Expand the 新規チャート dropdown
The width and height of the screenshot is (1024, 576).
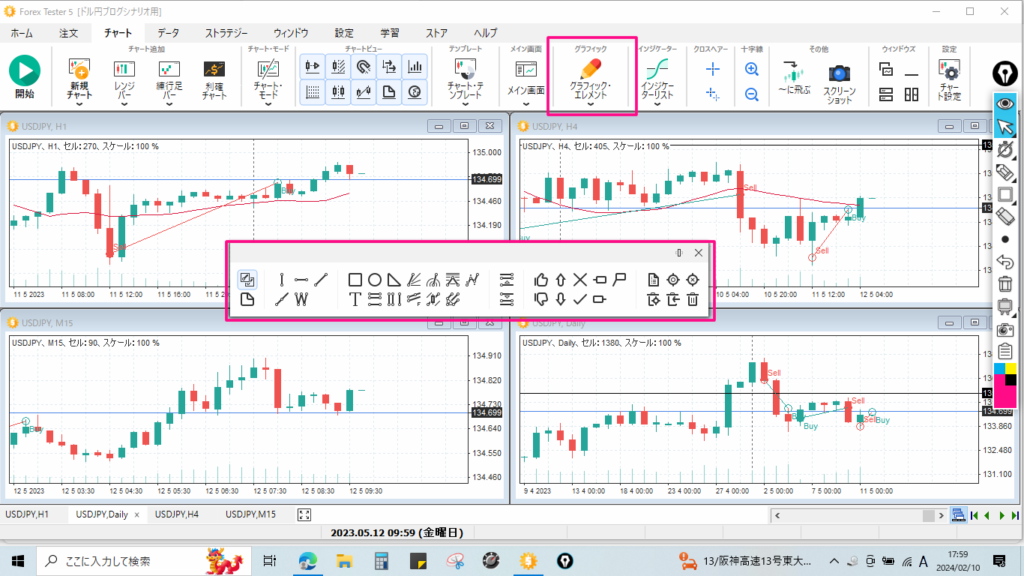79,104
